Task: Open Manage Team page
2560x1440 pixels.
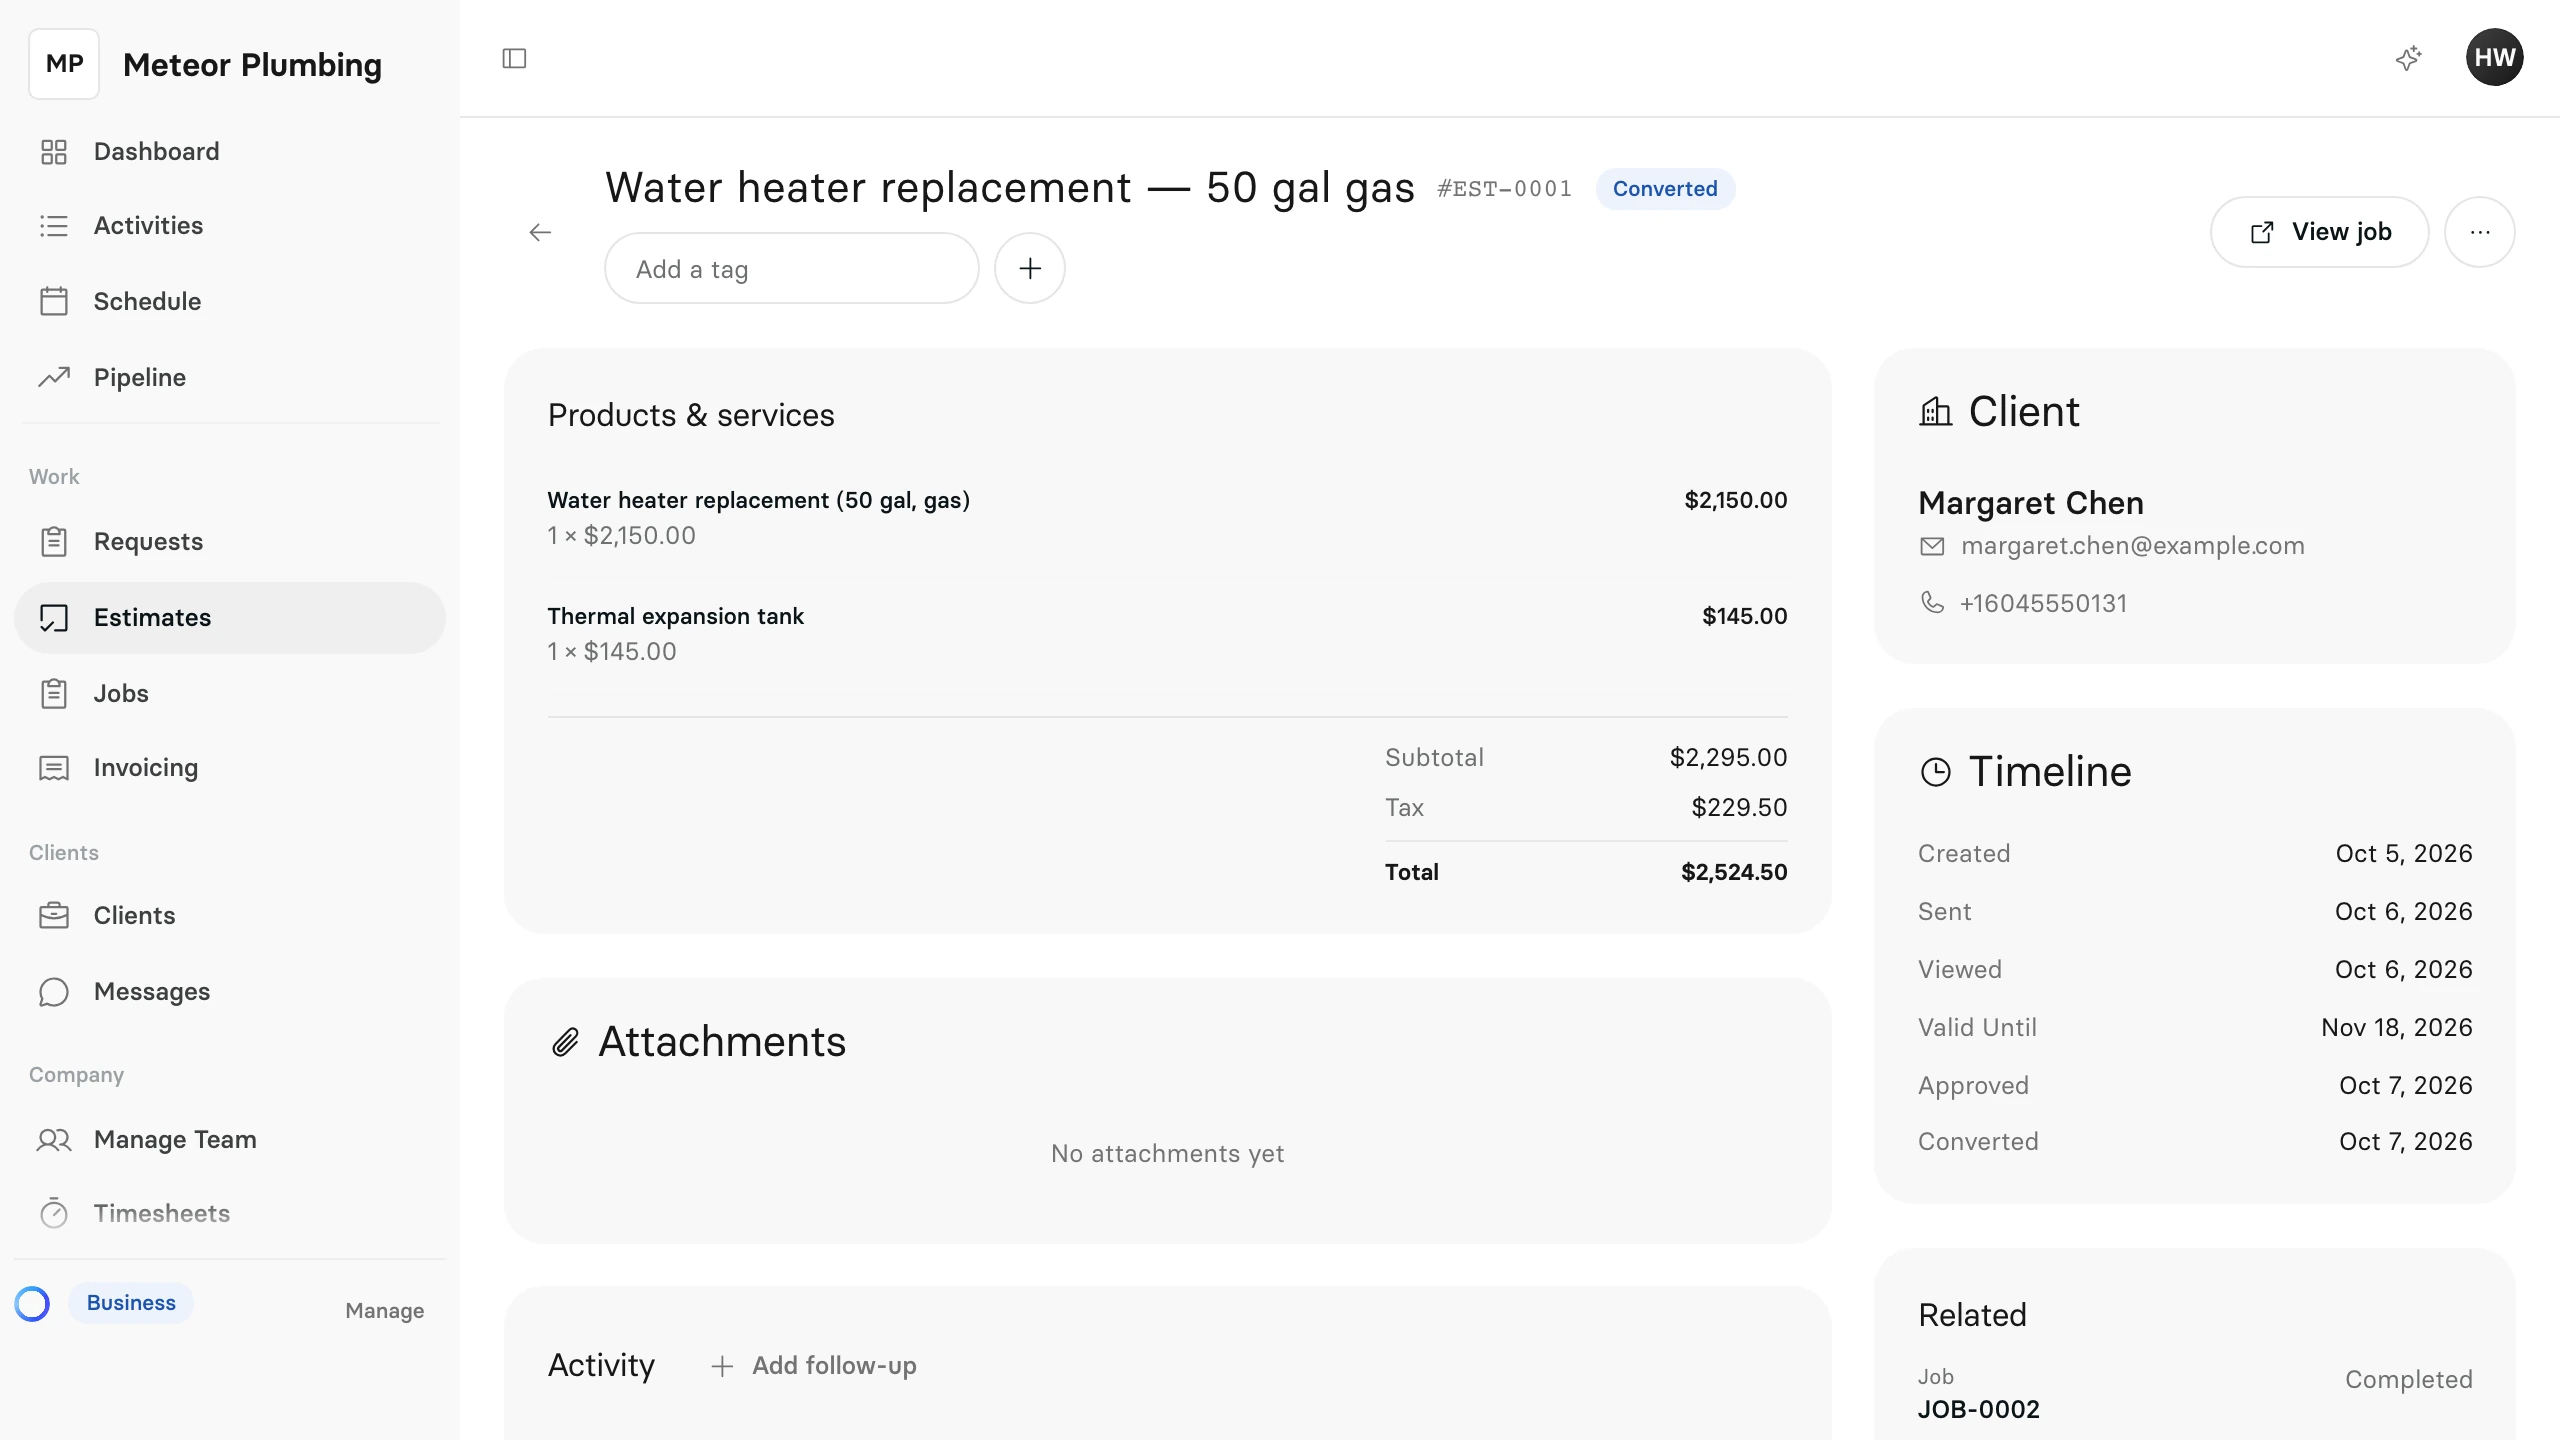Action: click(x=230, y=1139)
